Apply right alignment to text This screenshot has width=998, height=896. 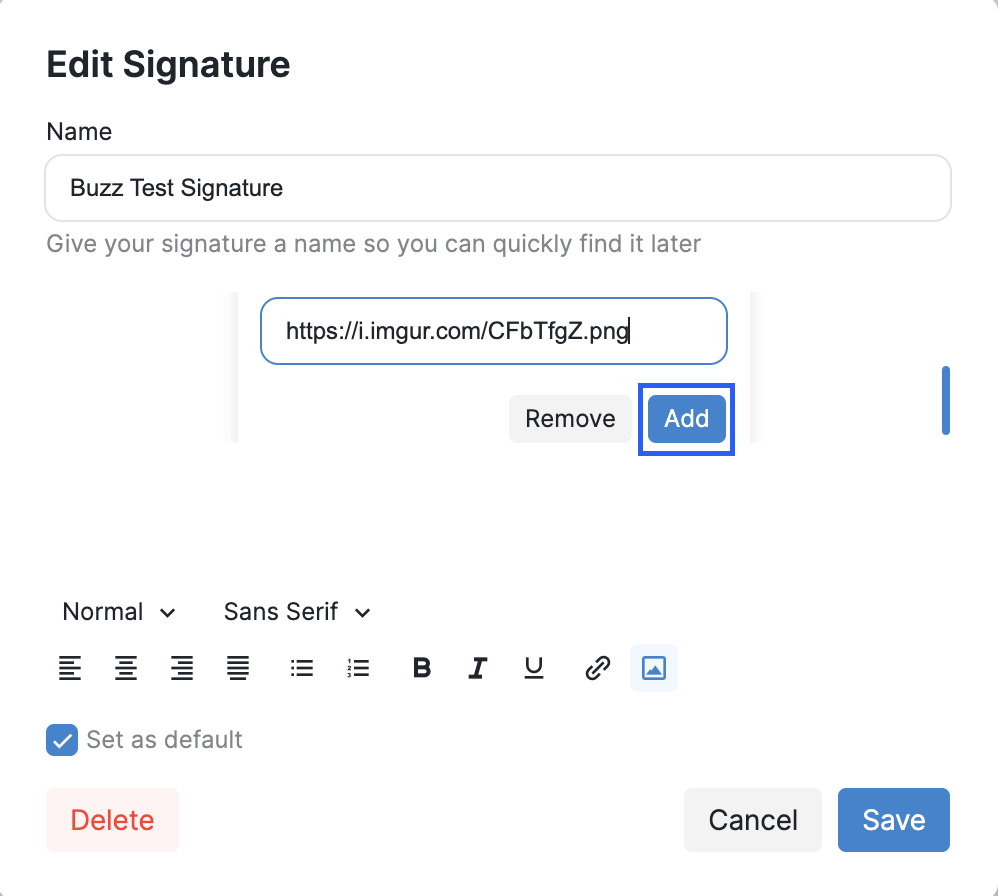(182, 668)
